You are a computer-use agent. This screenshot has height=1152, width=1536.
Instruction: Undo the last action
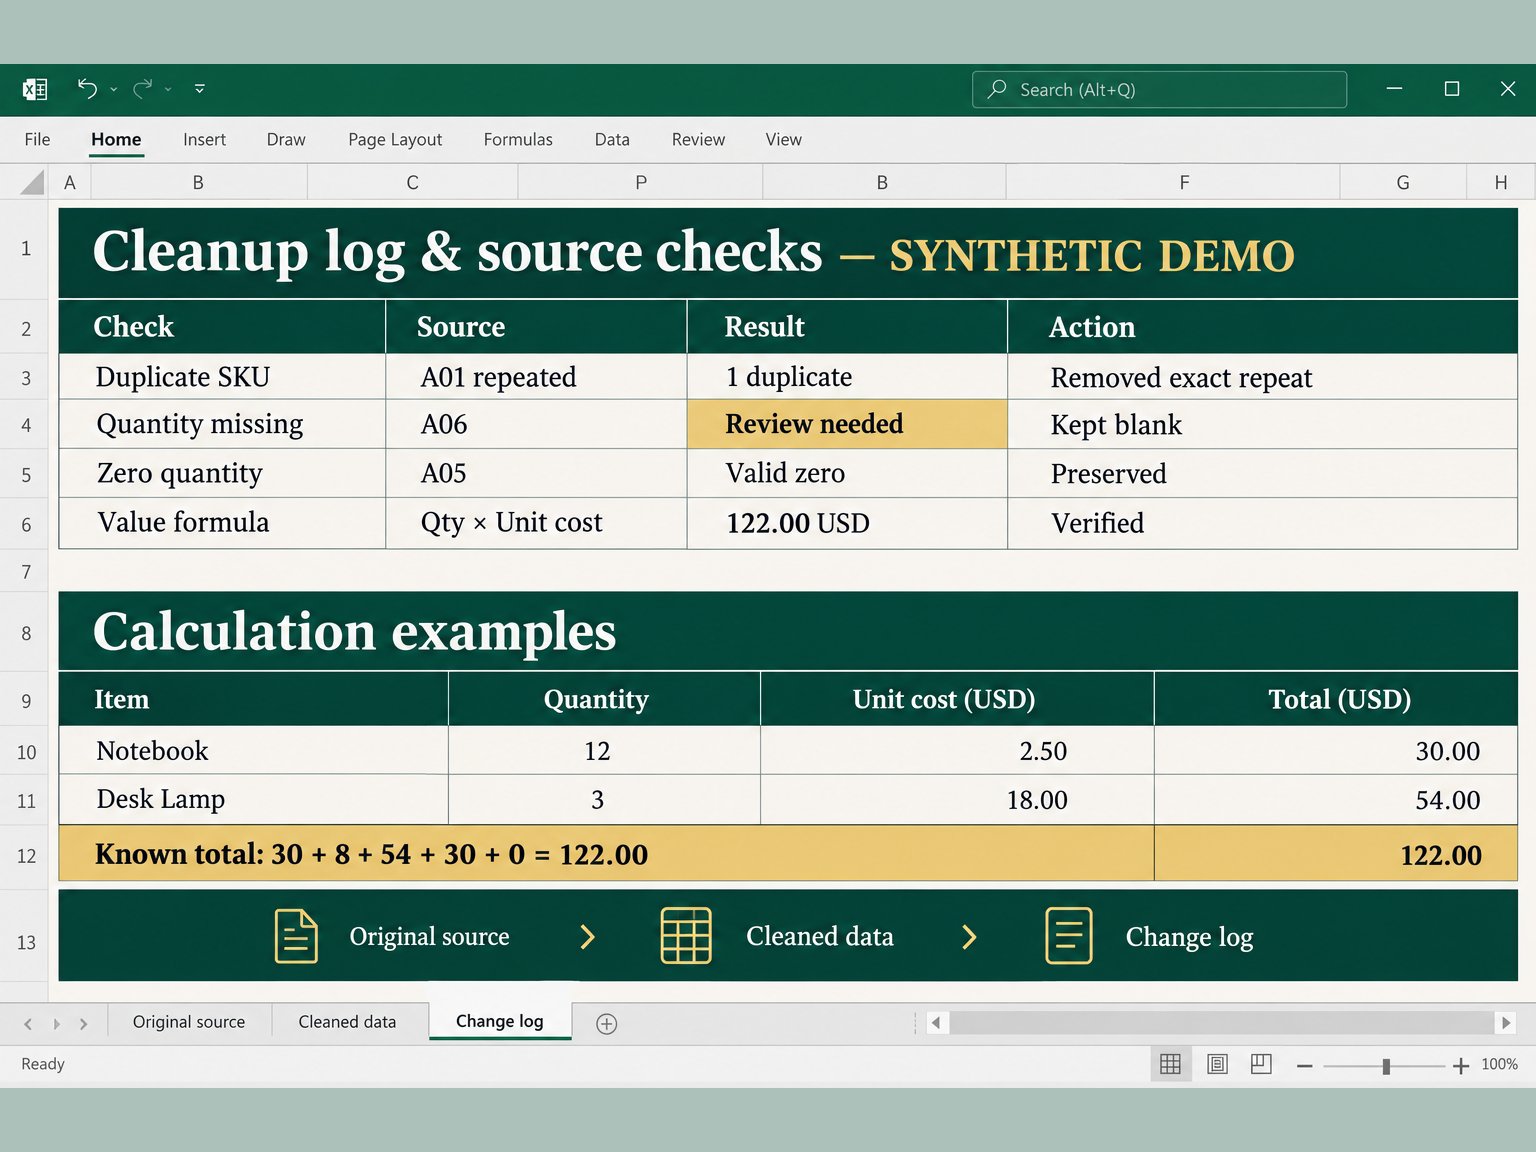[x=87, y=89]
